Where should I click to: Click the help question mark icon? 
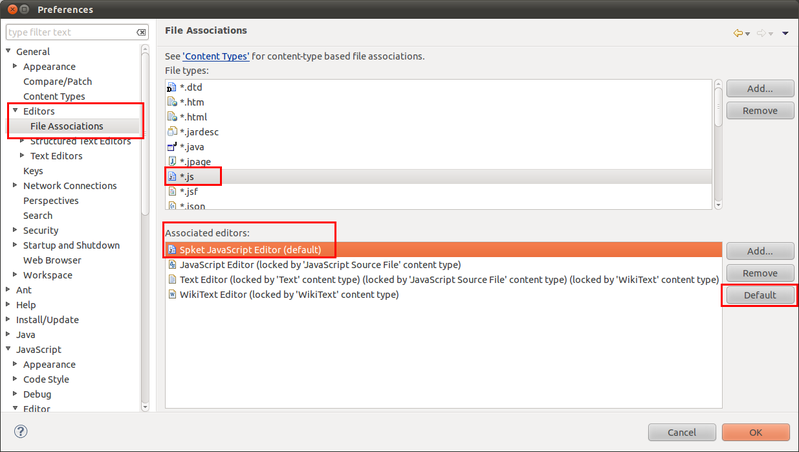point(21,432)
